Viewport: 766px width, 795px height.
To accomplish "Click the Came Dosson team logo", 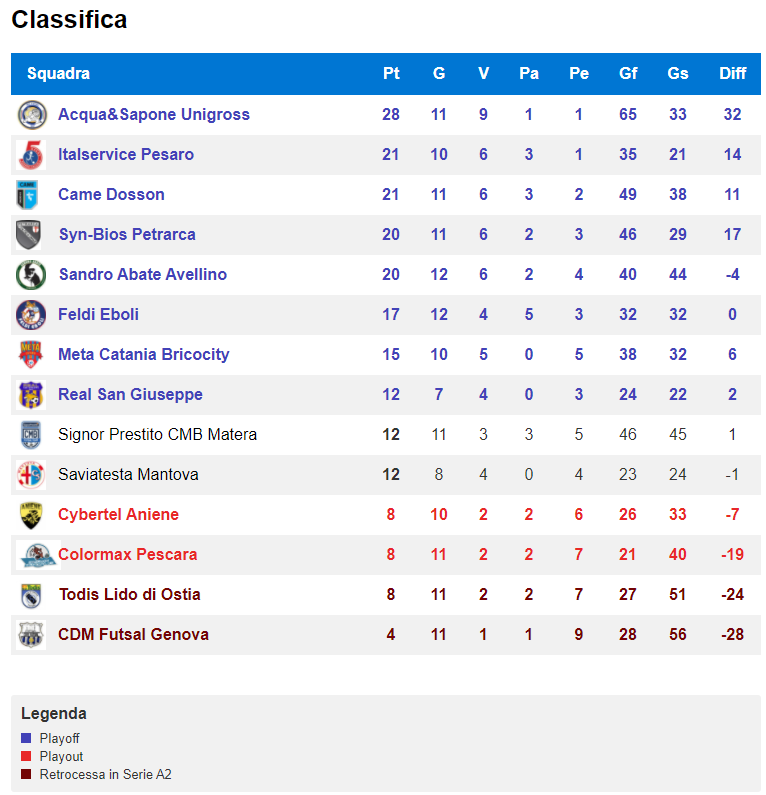I will pyautogui.click(x=27, y=195).
